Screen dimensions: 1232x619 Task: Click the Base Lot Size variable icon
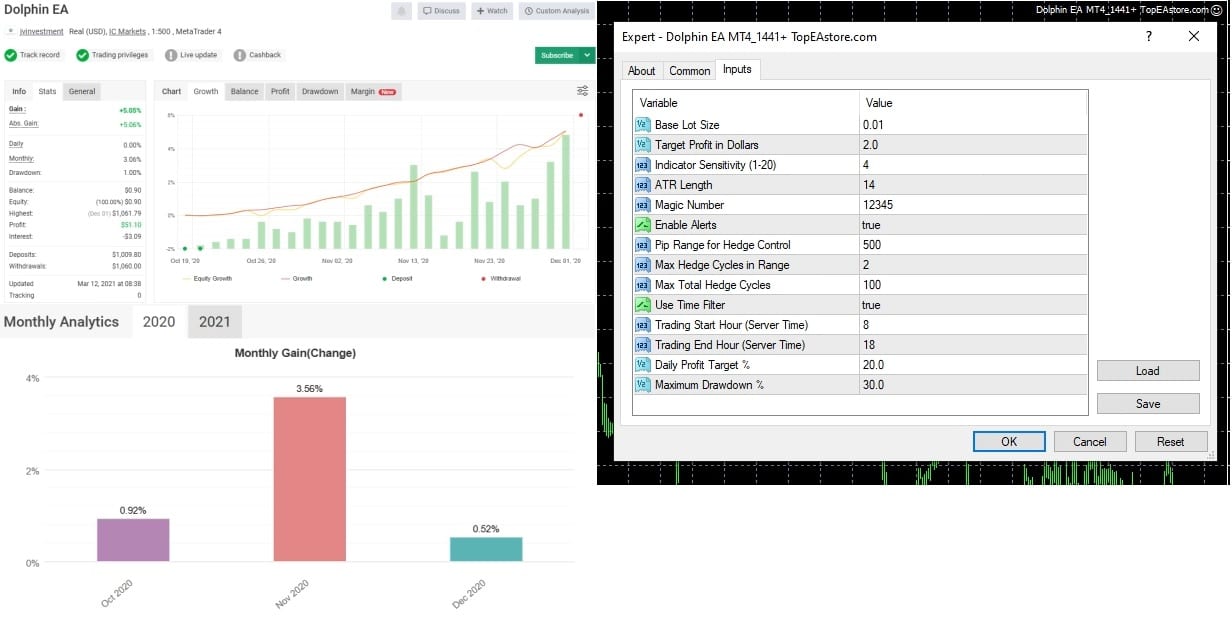[643, 125]
